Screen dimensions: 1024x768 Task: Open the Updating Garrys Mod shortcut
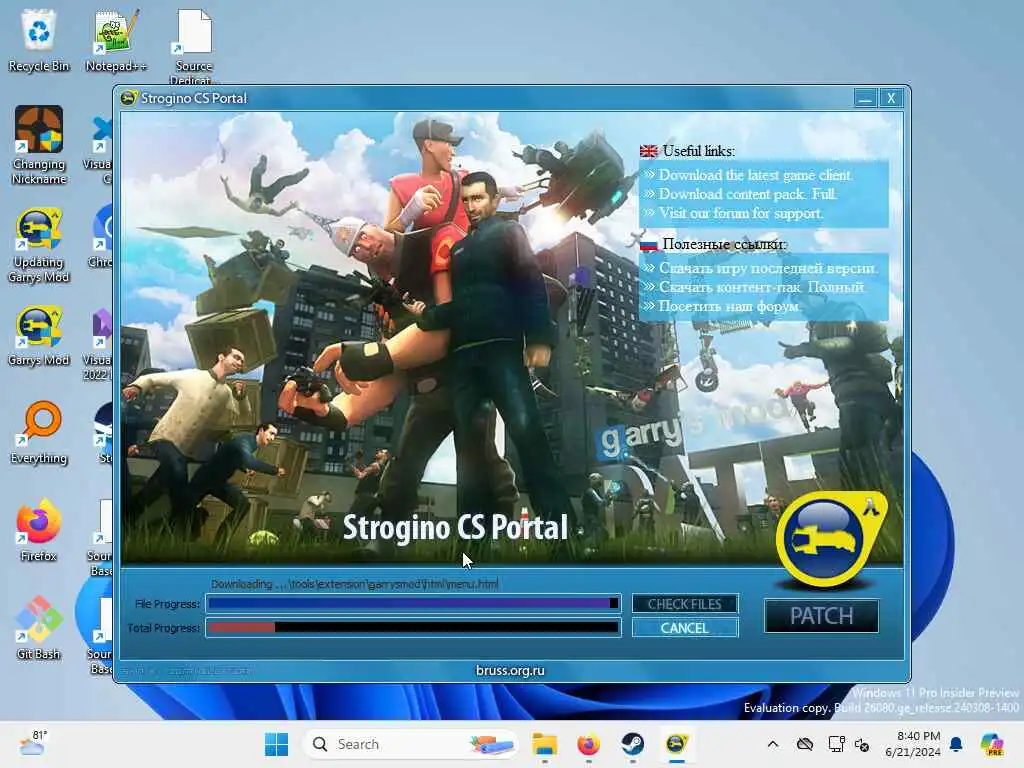tap(39, 246)
